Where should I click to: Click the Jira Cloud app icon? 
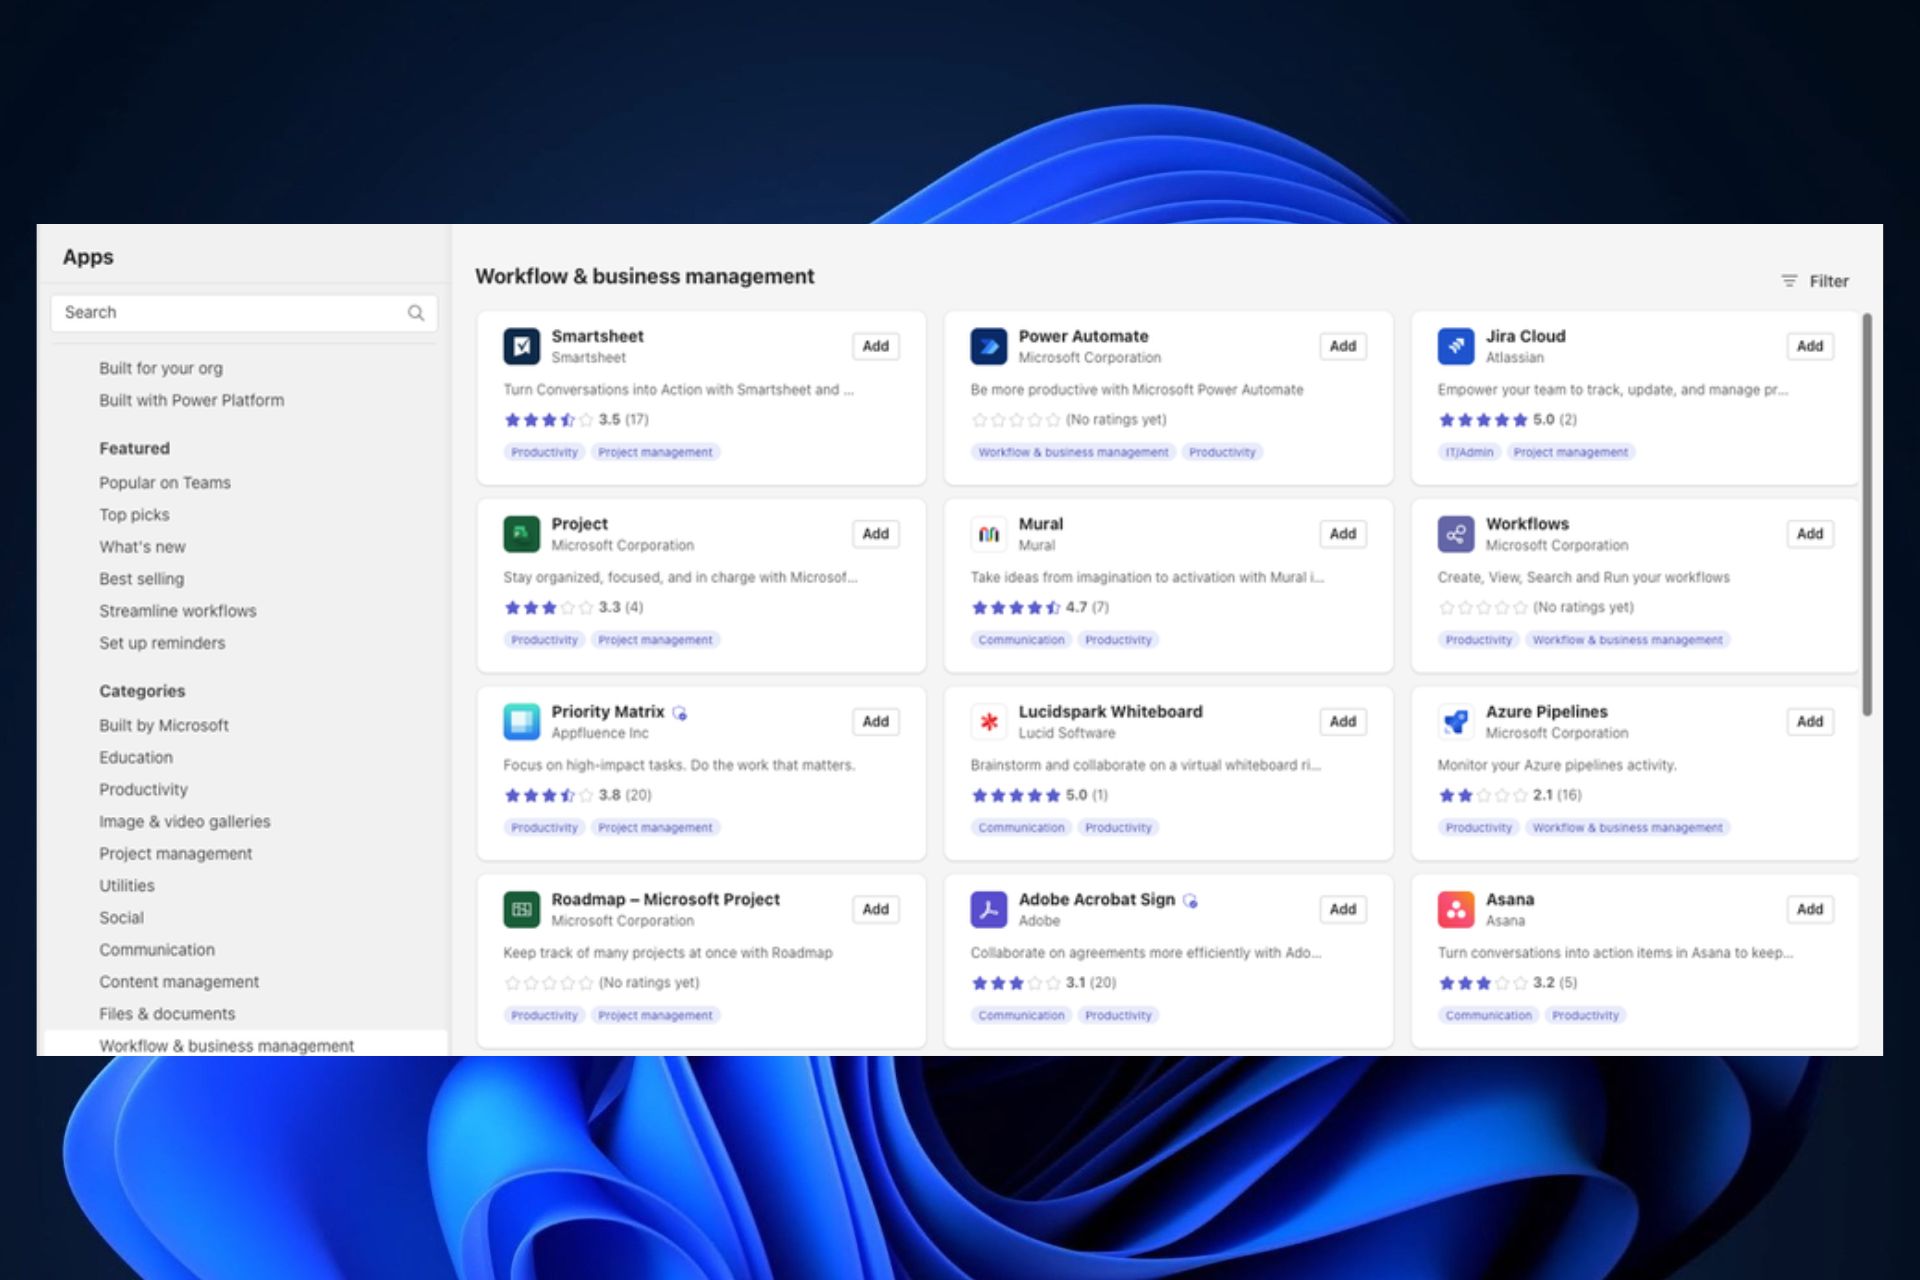(1455, 346)
